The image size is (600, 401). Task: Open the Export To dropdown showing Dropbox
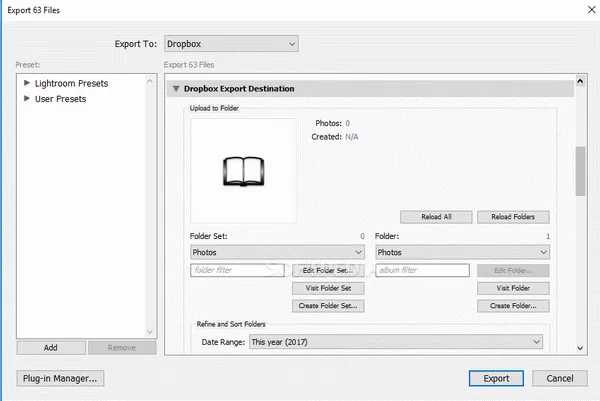tap(231, 44)
